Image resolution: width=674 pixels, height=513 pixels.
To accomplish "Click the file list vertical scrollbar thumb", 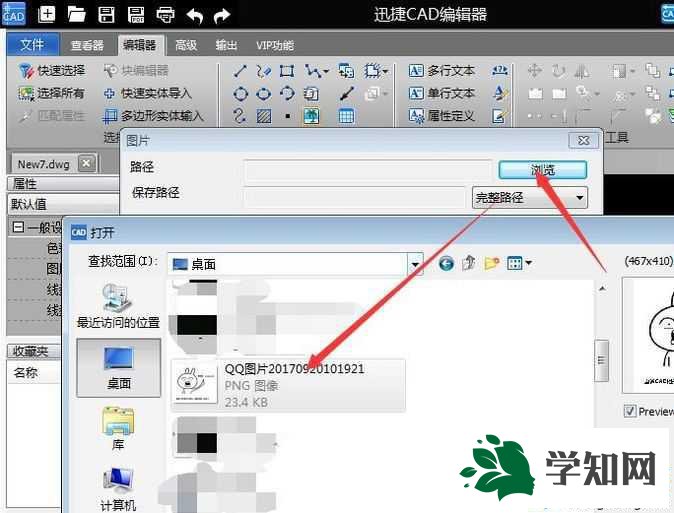I will 601,360.
